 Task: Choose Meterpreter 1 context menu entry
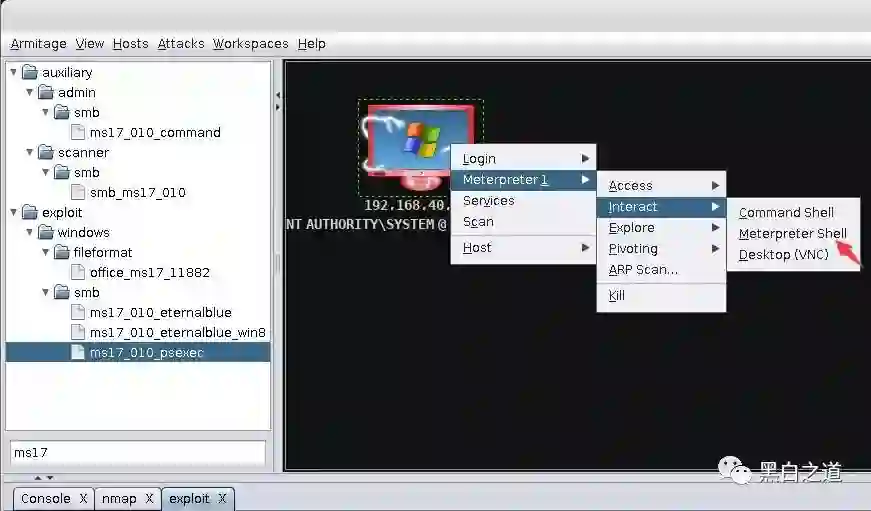pos(523,180)
